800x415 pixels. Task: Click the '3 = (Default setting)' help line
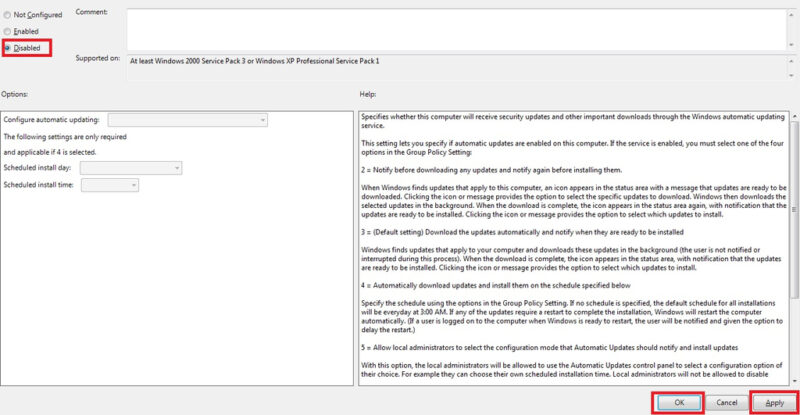[x=522, y=231]
